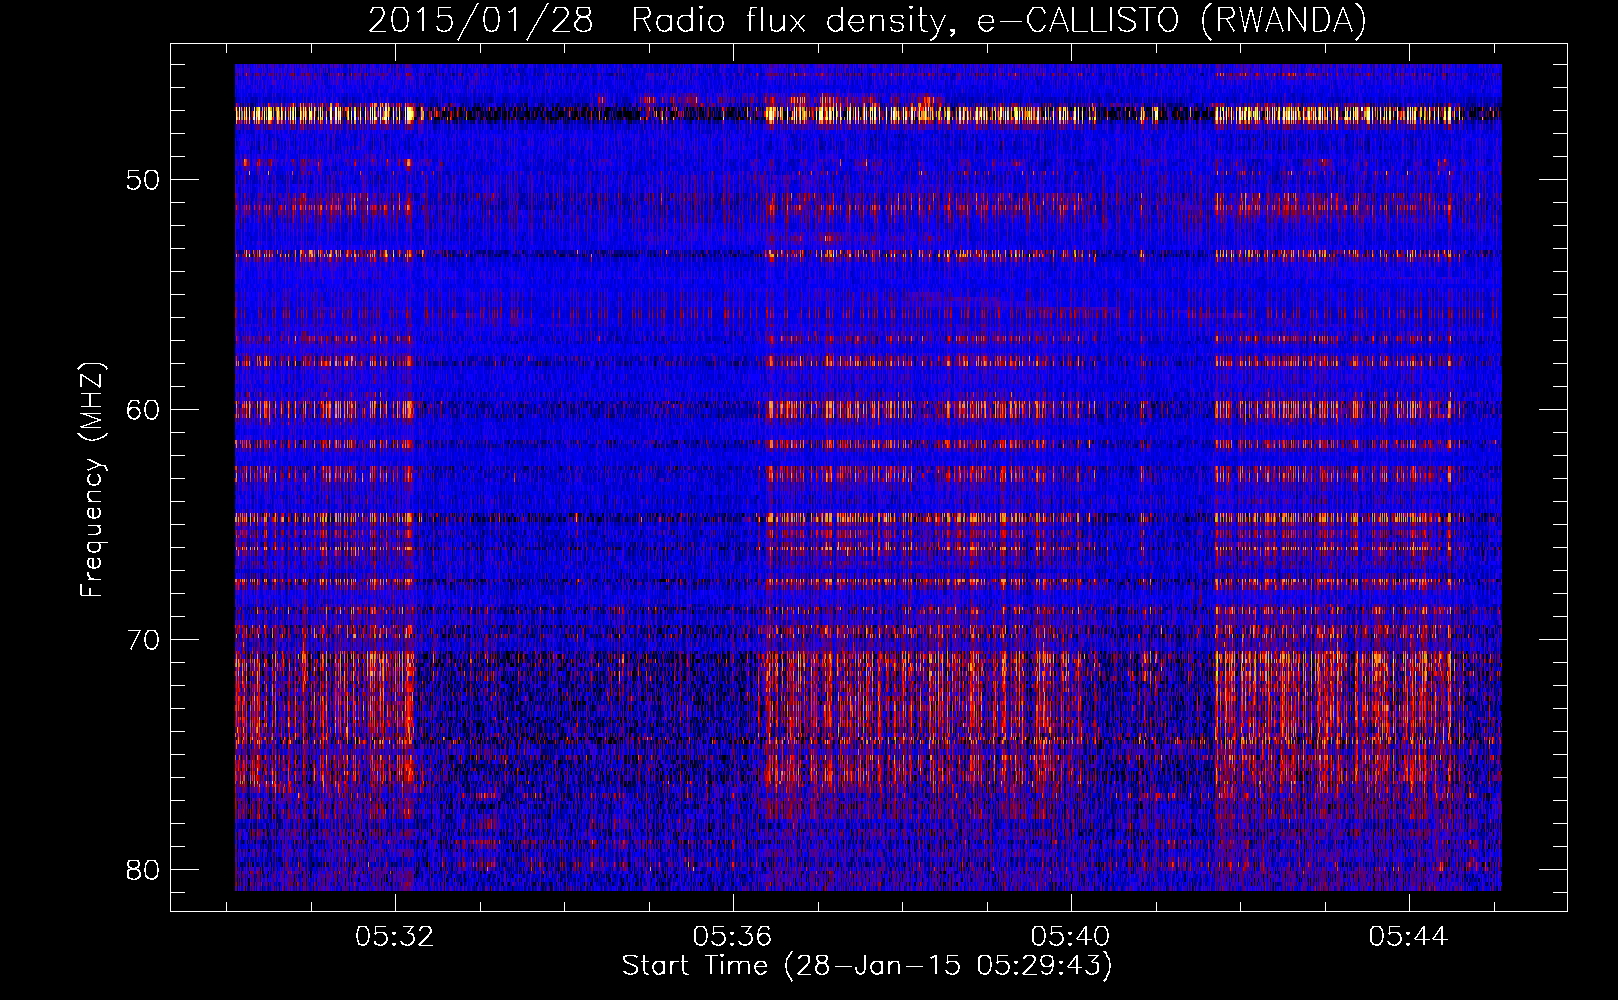
Task: Click the 'Start Time (28-Jan-15 05:29:43)' label
Action: (867, 966)
